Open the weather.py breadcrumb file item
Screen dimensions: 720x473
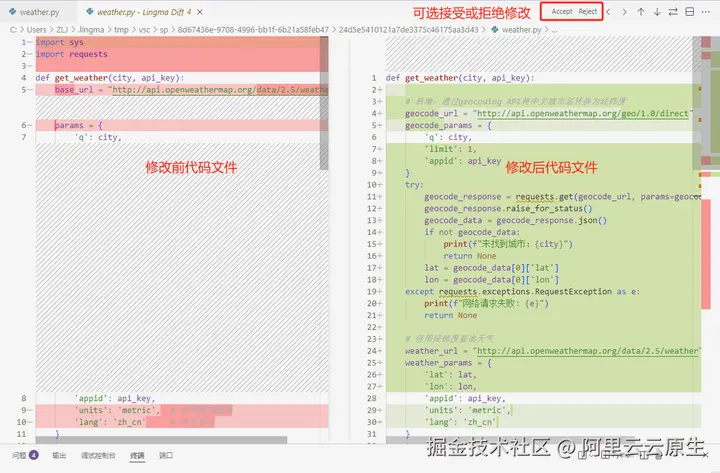pyautogui.click(x=517, y=30)
